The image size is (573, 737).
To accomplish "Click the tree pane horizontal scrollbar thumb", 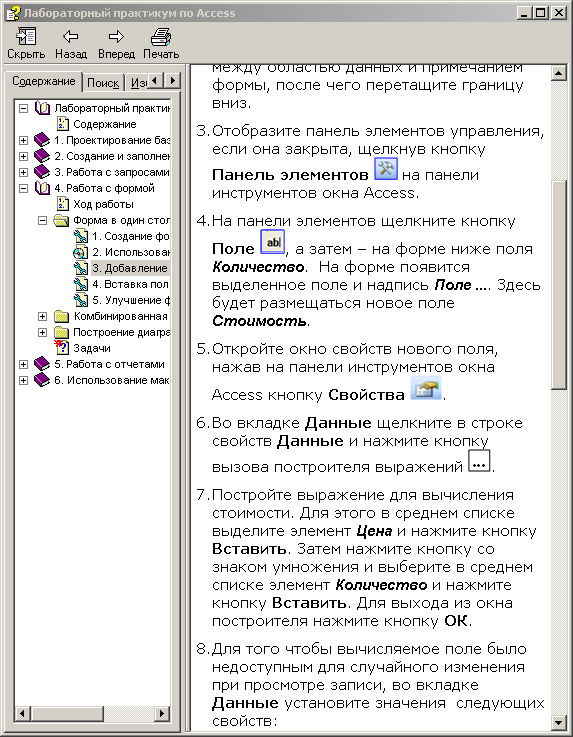I will point(67,713).
